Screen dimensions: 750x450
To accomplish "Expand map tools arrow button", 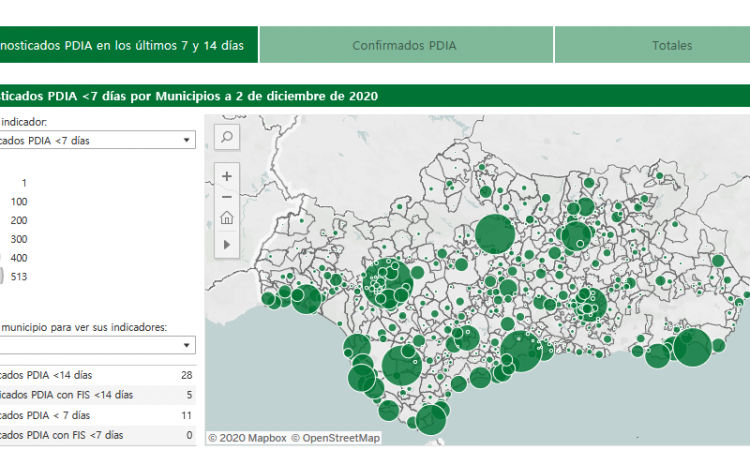I will point(227,243).
